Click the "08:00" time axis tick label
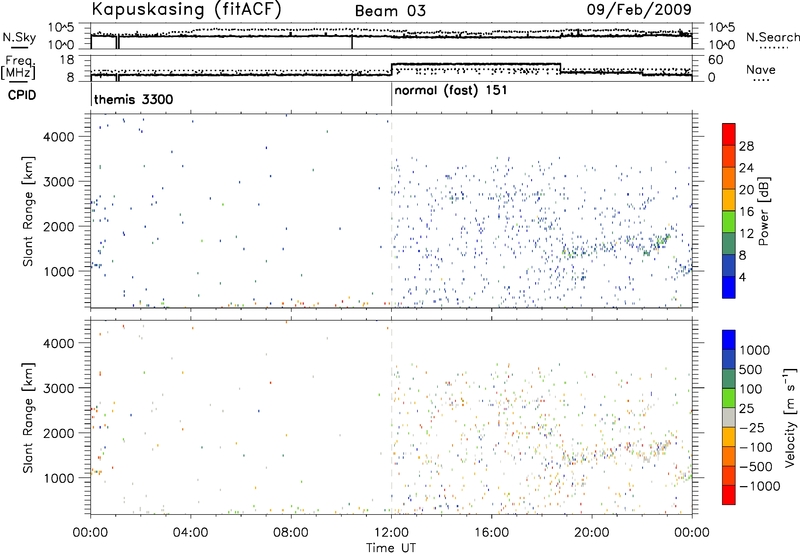800x554 pixels. coord(291,532)
